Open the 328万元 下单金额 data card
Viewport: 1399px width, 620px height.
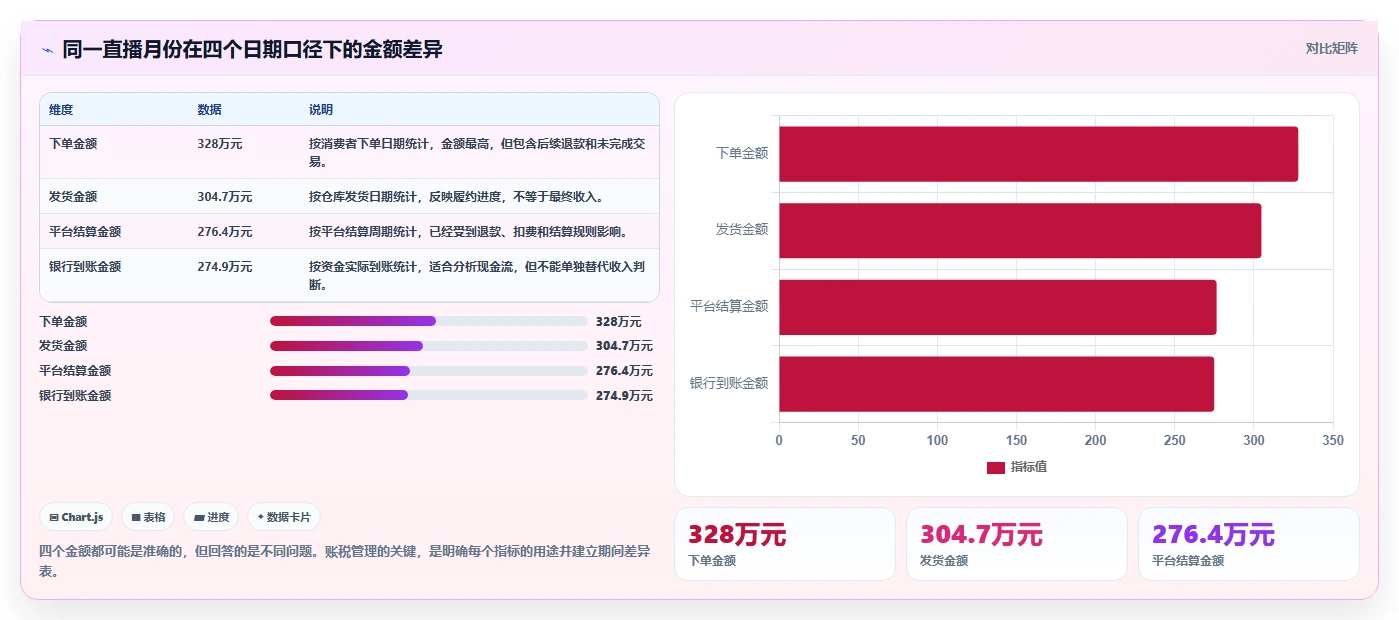(x=785, y=544)
